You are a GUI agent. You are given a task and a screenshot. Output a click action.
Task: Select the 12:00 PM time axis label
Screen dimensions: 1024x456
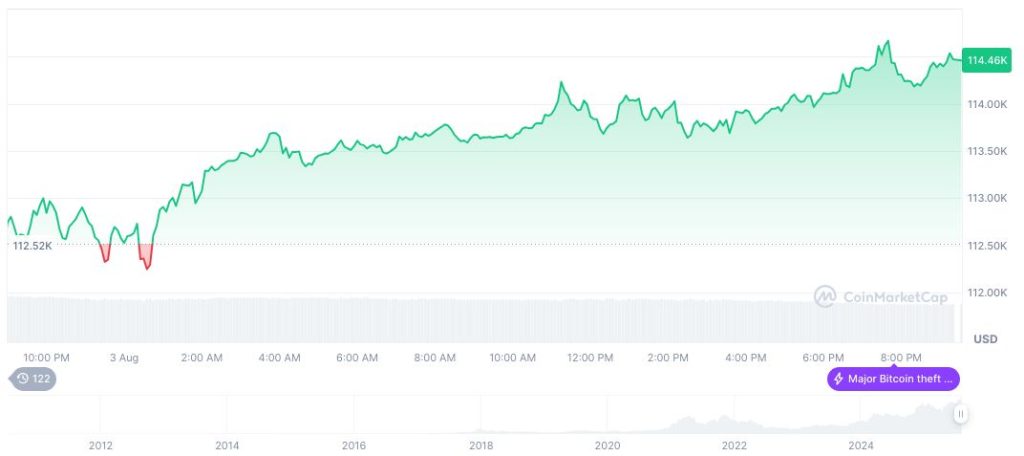click(590, 357)
